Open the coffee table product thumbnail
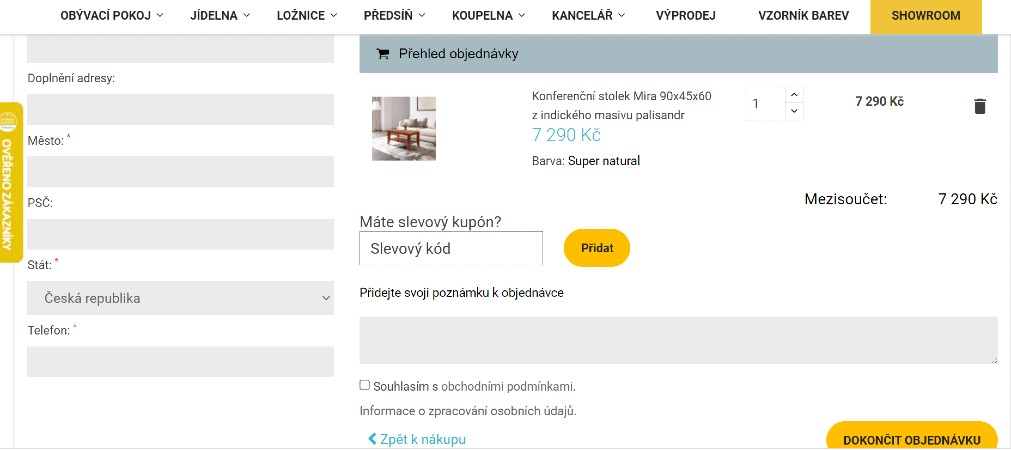Image resolution: width=1011 pixels, height=450 pixels. click(404, 128)
